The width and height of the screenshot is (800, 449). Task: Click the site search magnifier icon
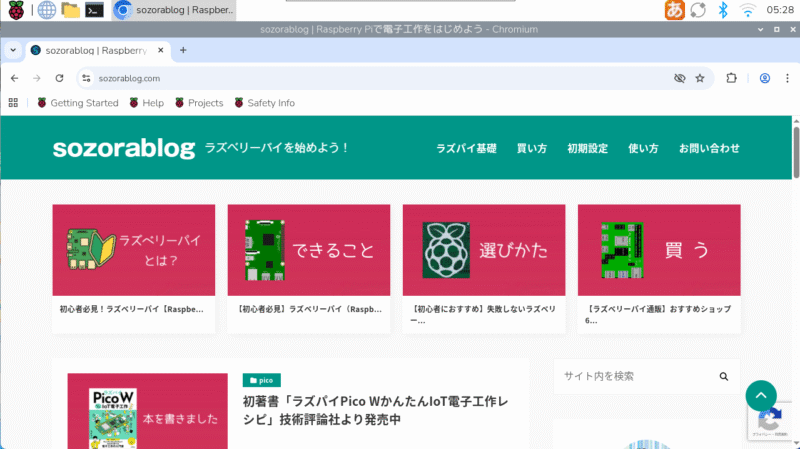[724, 377]
